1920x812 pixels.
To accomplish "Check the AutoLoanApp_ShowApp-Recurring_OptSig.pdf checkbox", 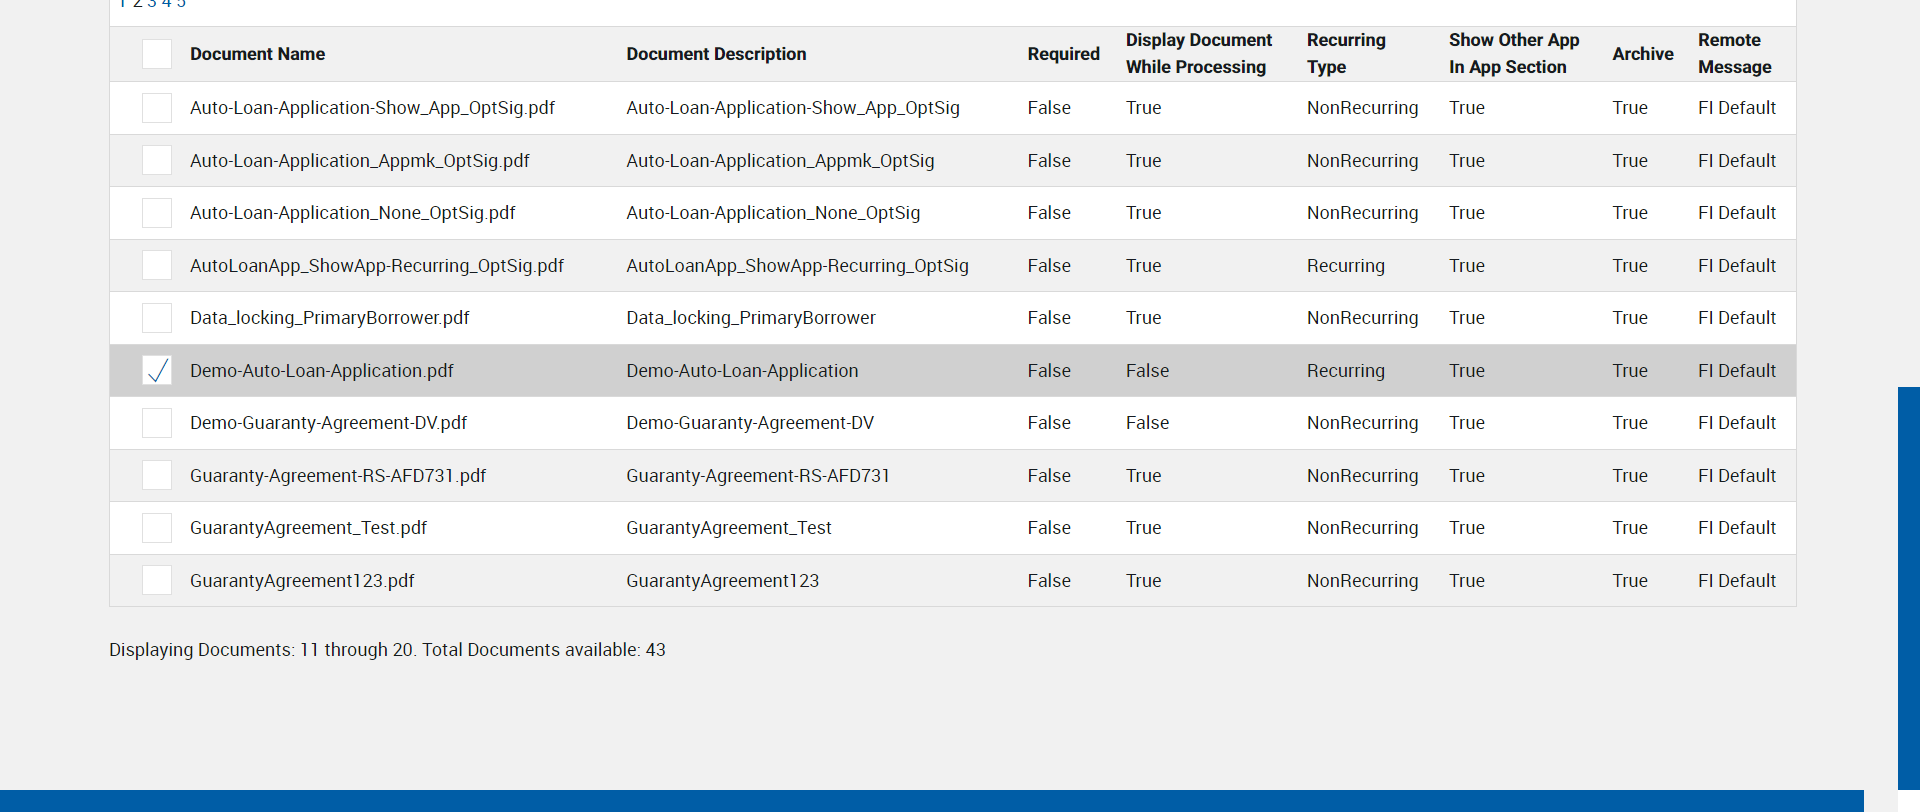I will point(157,266).
